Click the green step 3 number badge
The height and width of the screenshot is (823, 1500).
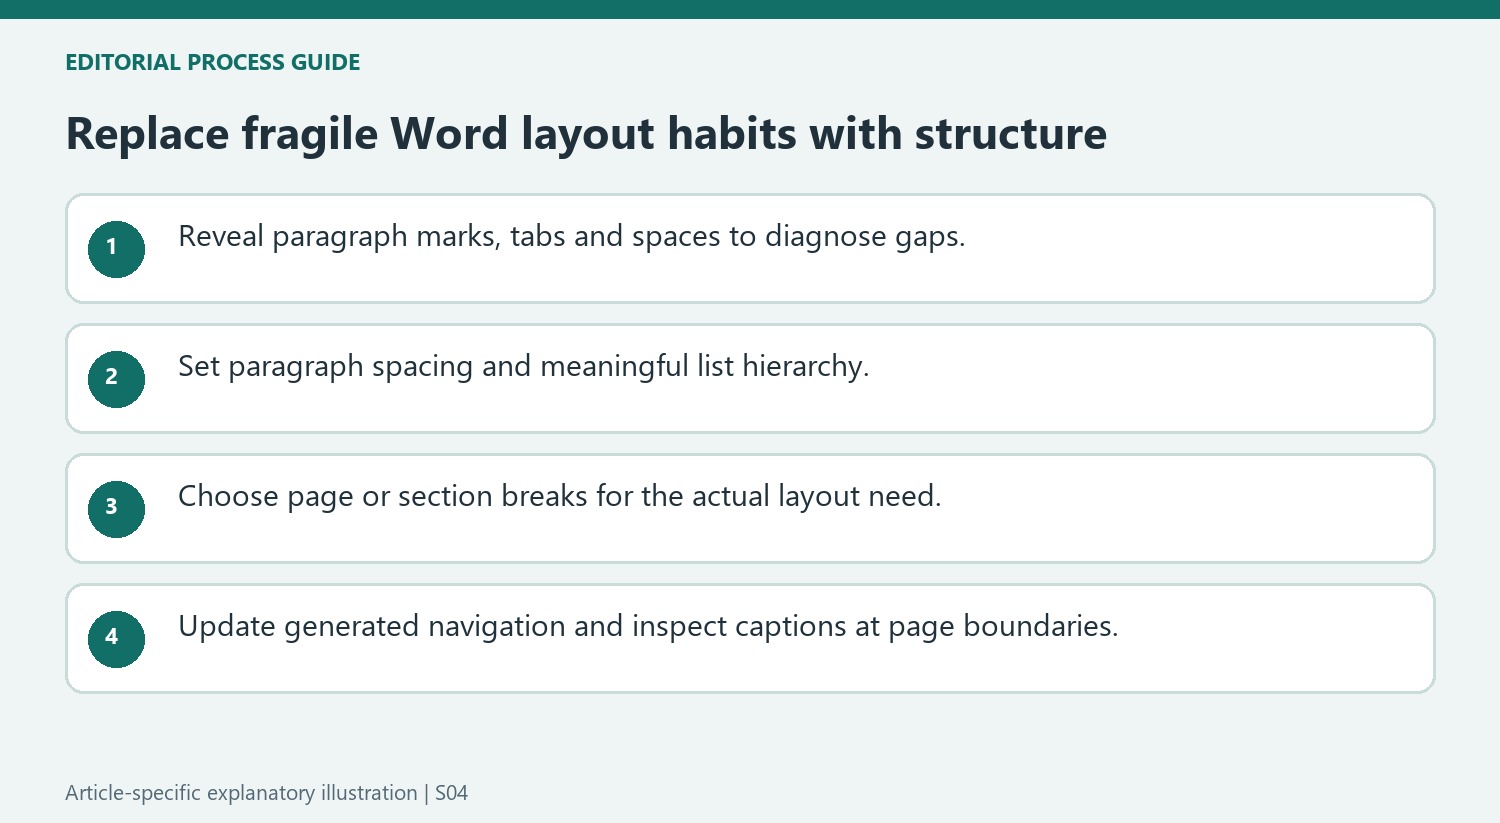click(116, 509)
